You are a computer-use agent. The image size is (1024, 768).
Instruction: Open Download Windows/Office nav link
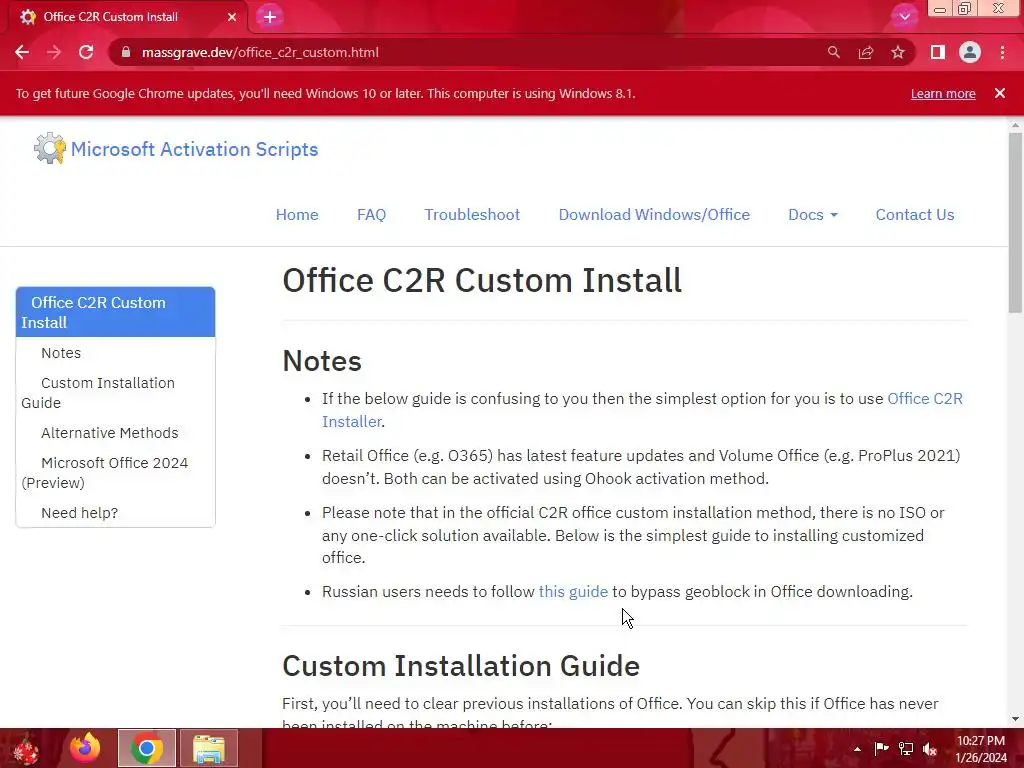(x=654, y=215)
